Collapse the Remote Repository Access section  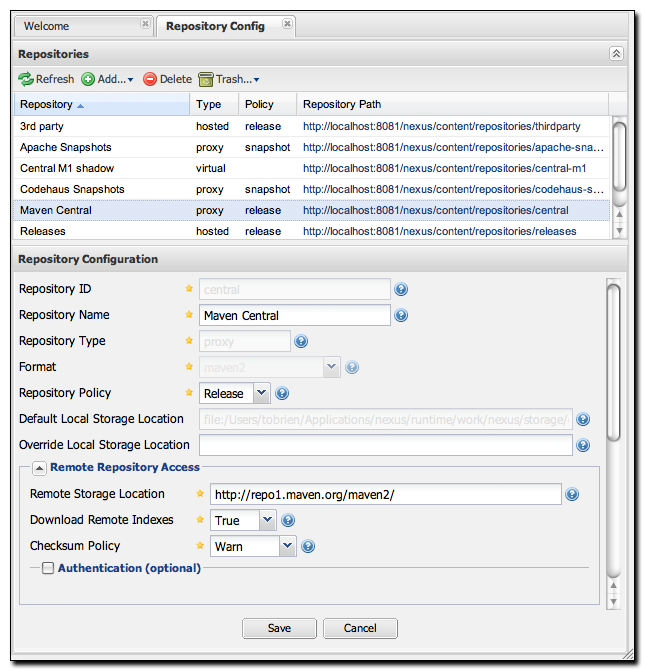[39, 467]
